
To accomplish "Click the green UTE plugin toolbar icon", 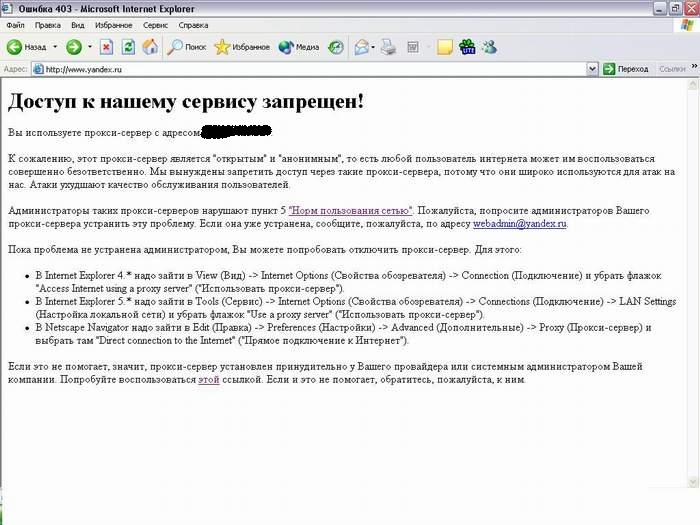I will pyautogui.click(x=467, y=47).
